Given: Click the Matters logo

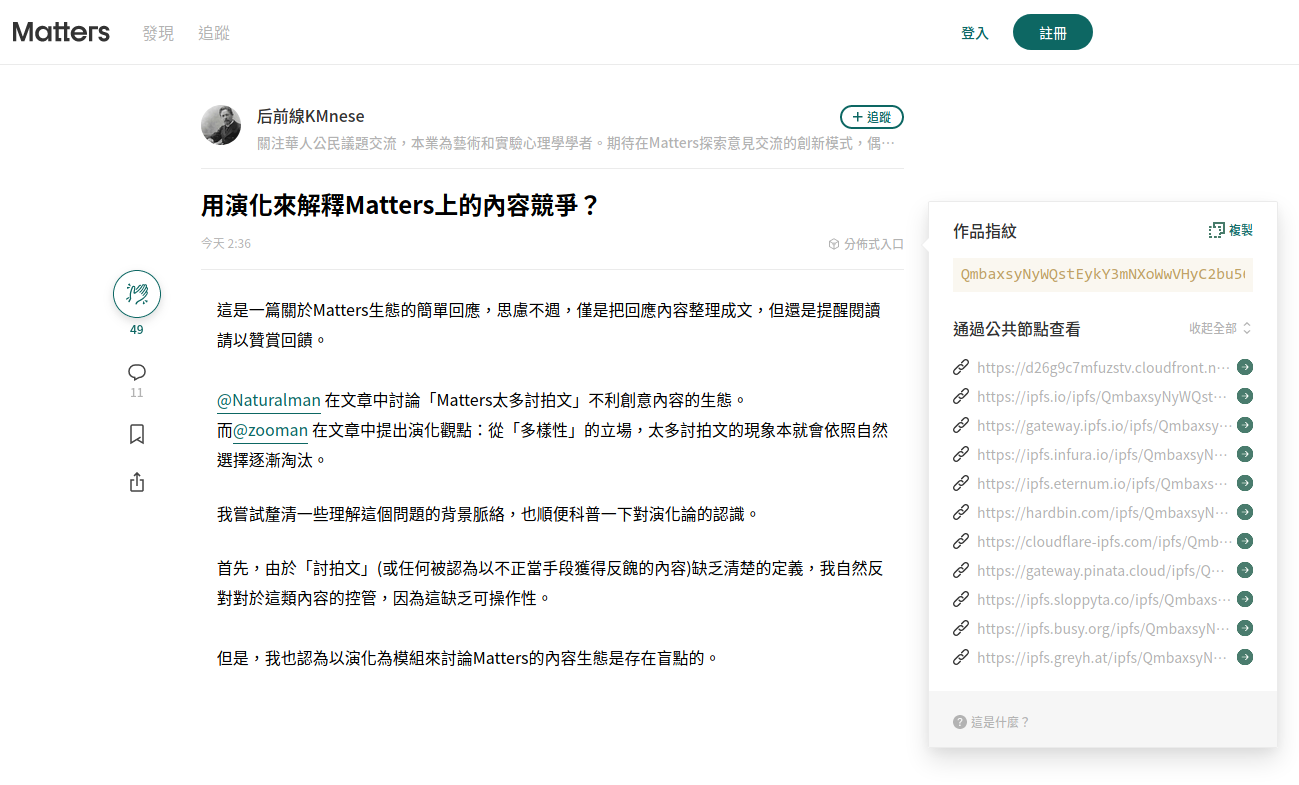Looking at the screenshot, I should coord(61,32).
